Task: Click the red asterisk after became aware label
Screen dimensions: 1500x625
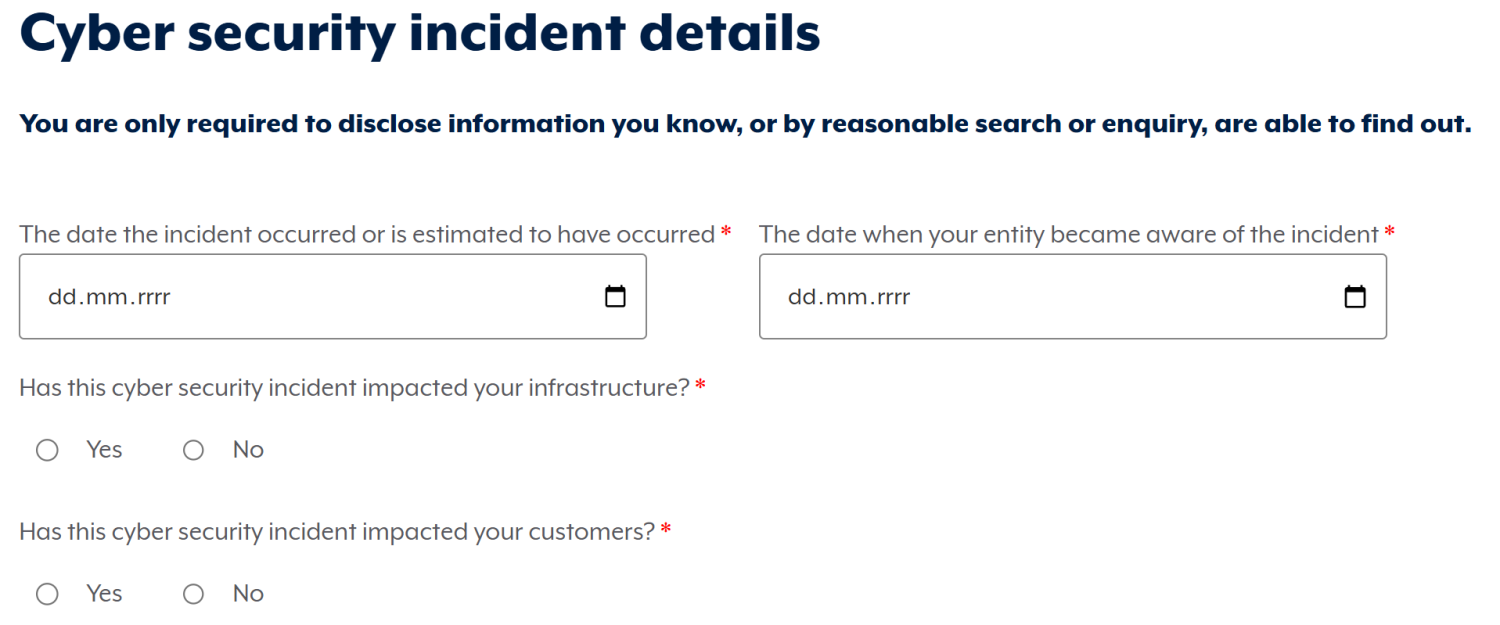Action: tap(1389, 232)
